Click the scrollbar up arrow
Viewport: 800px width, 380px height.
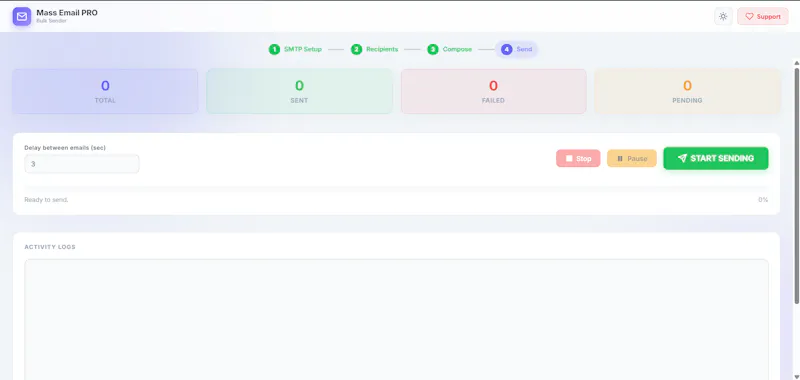point(796,63)
